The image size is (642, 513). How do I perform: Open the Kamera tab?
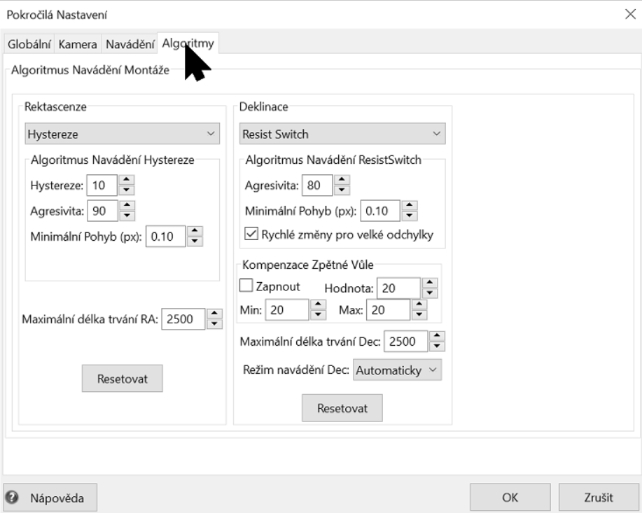click(x=77, y=44)
